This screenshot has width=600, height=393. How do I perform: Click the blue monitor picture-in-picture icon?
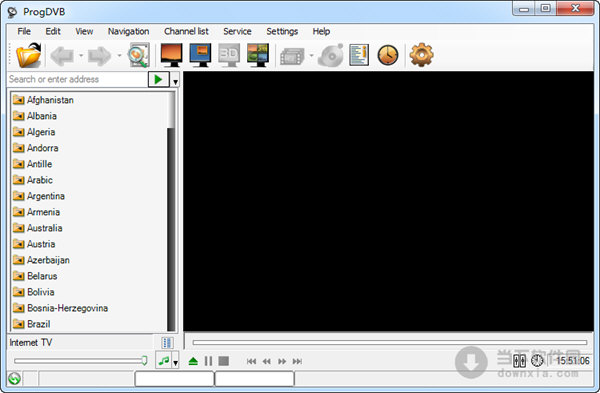point(200,55)
